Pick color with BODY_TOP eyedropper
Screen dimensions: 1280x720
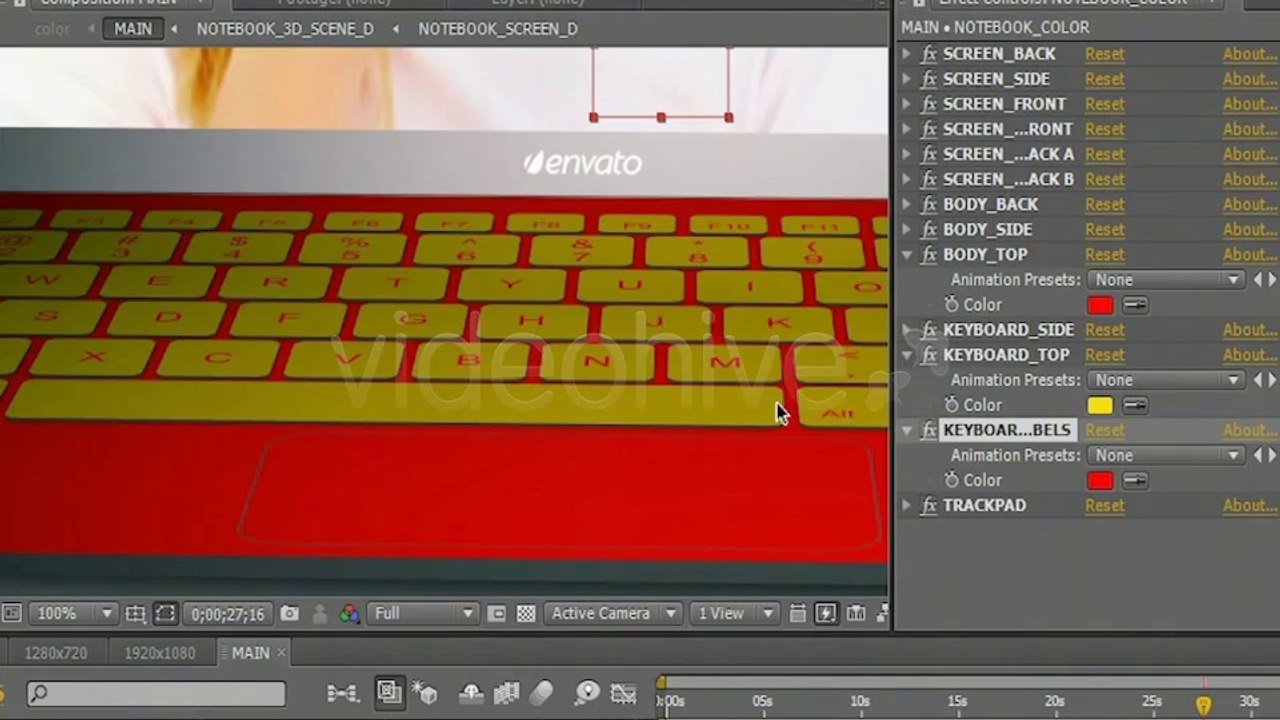pyautogui.click(x=1135, y=305)
